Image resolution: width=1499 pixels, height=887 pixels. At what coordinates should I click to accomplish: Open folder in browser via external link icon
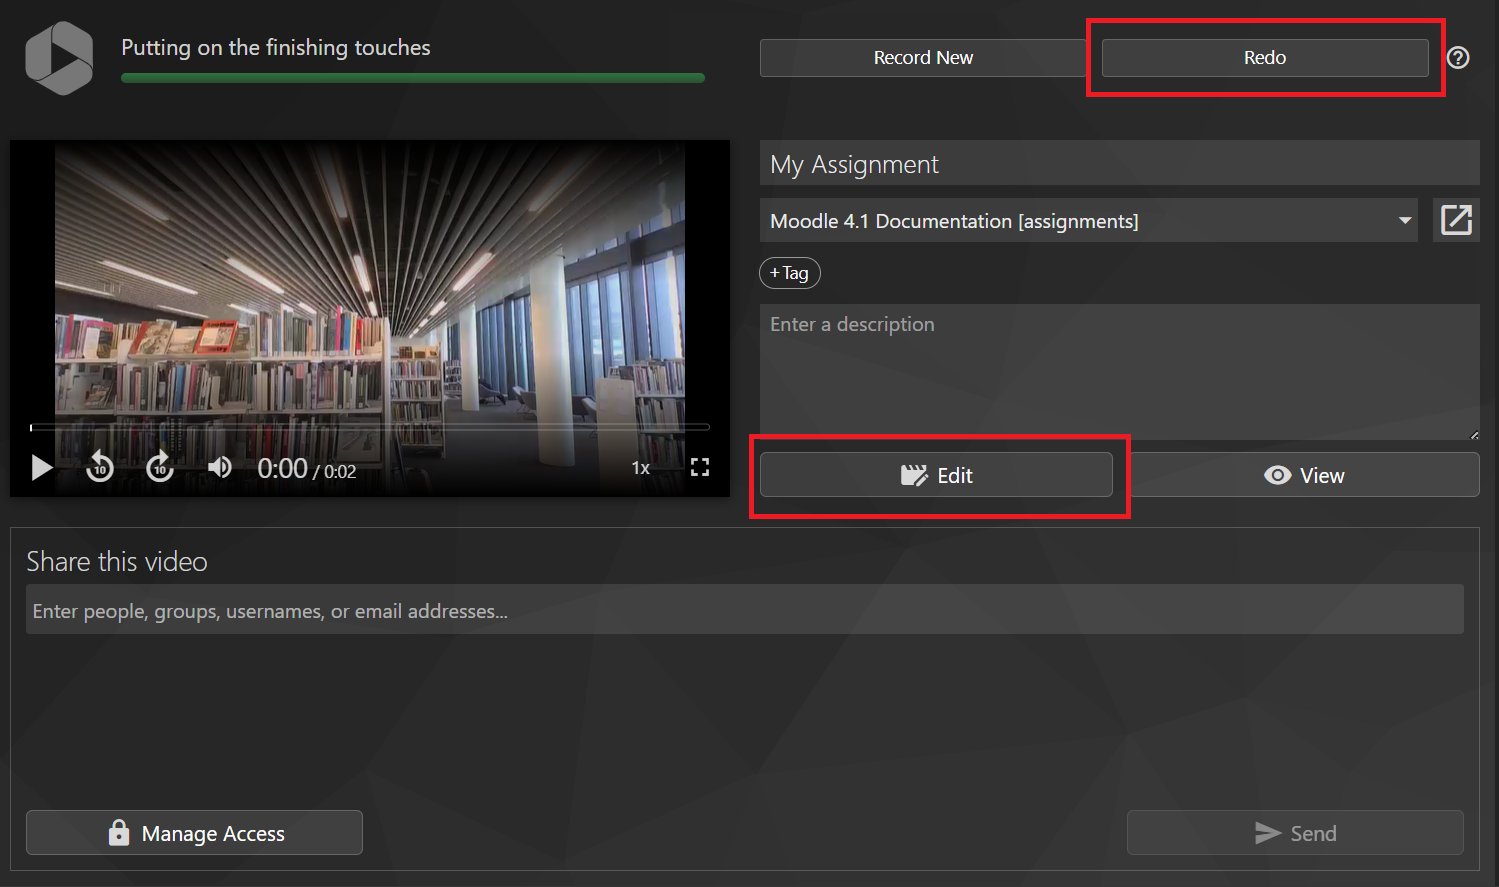click(1456, 220)
